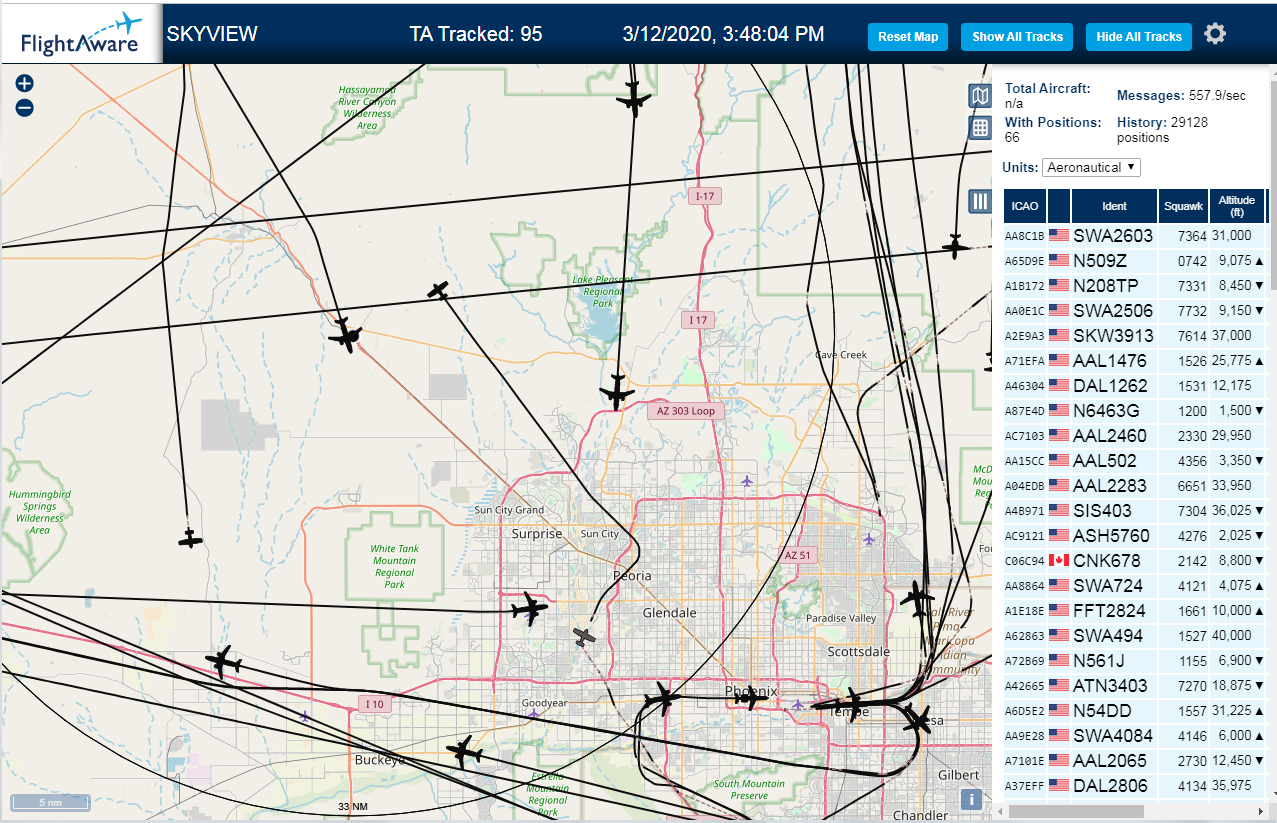Zoom out with the minus map button
This screenshot has width=1277, height=823.
(25, 107)
